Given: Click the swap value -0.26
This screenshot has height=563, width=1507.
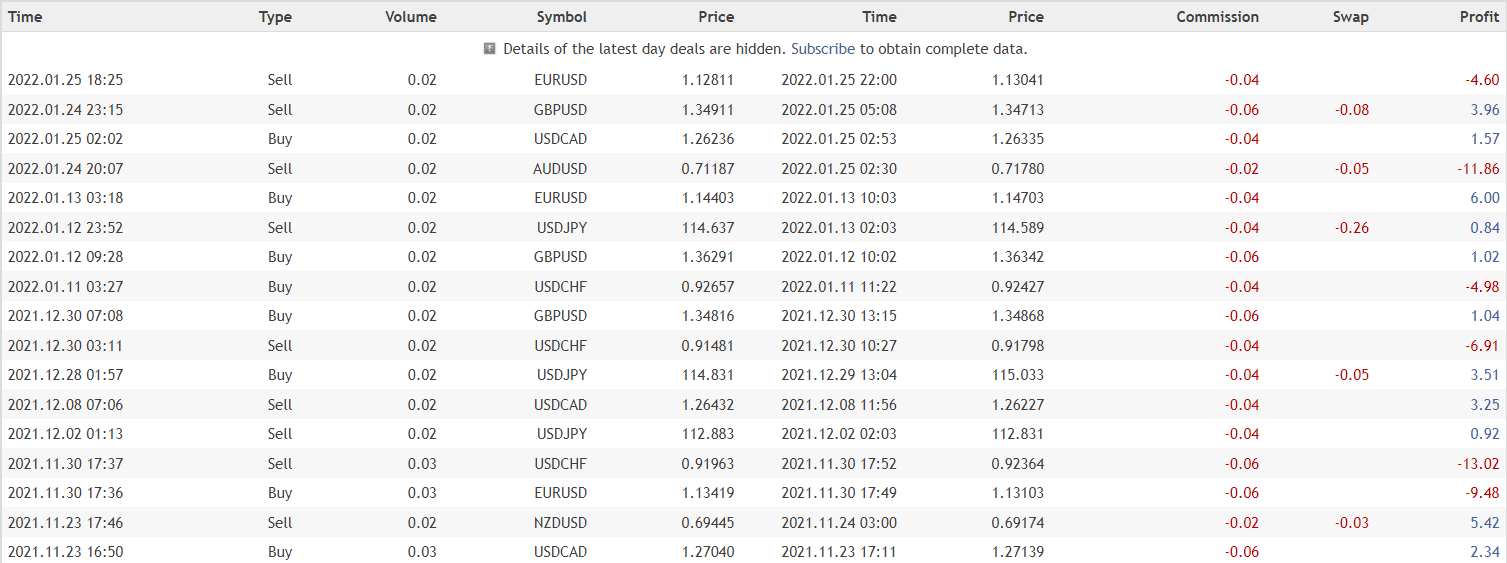Looking at the screenshot, I should pyautogui.click(x=1352, y=228).
